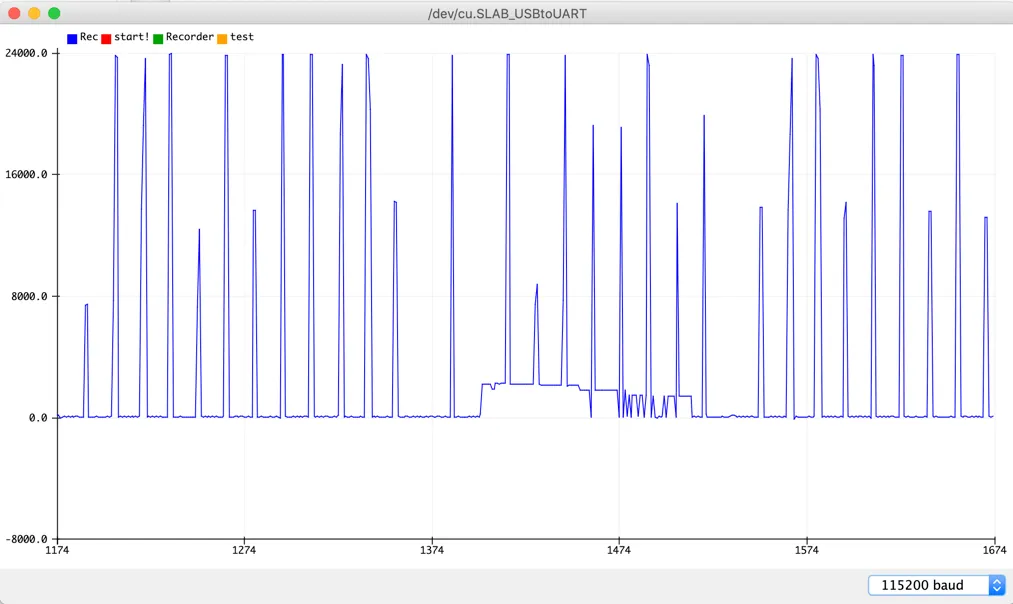Click the 16000.0 y-axis label

(x=26, y=174)
